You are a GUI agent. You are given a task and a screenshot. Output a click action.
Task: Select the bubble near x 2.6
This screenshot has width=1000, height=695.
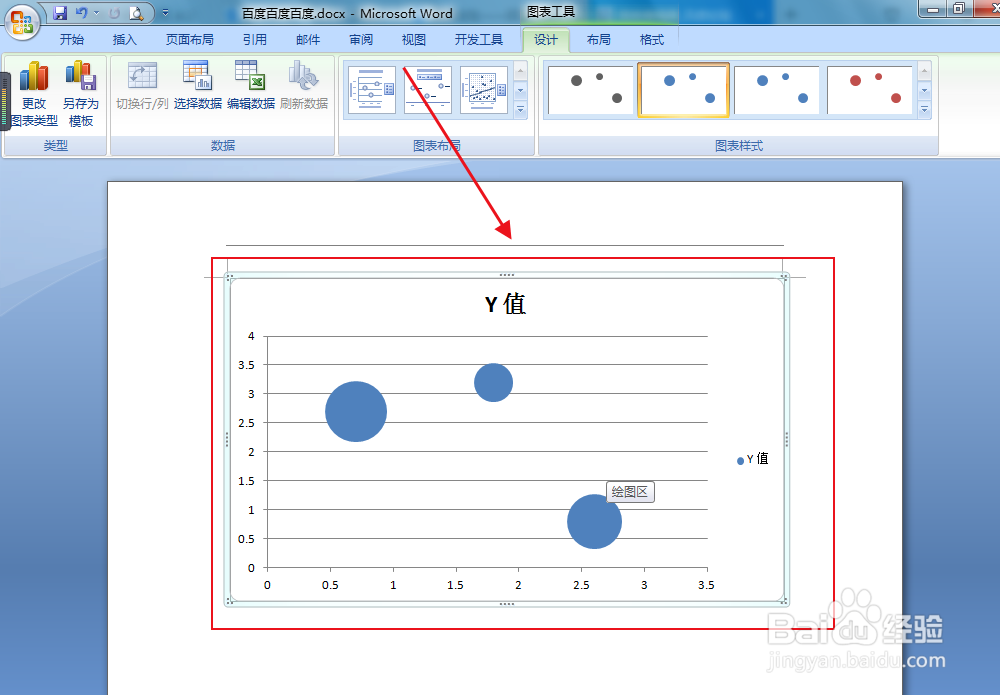pos(594,522)
